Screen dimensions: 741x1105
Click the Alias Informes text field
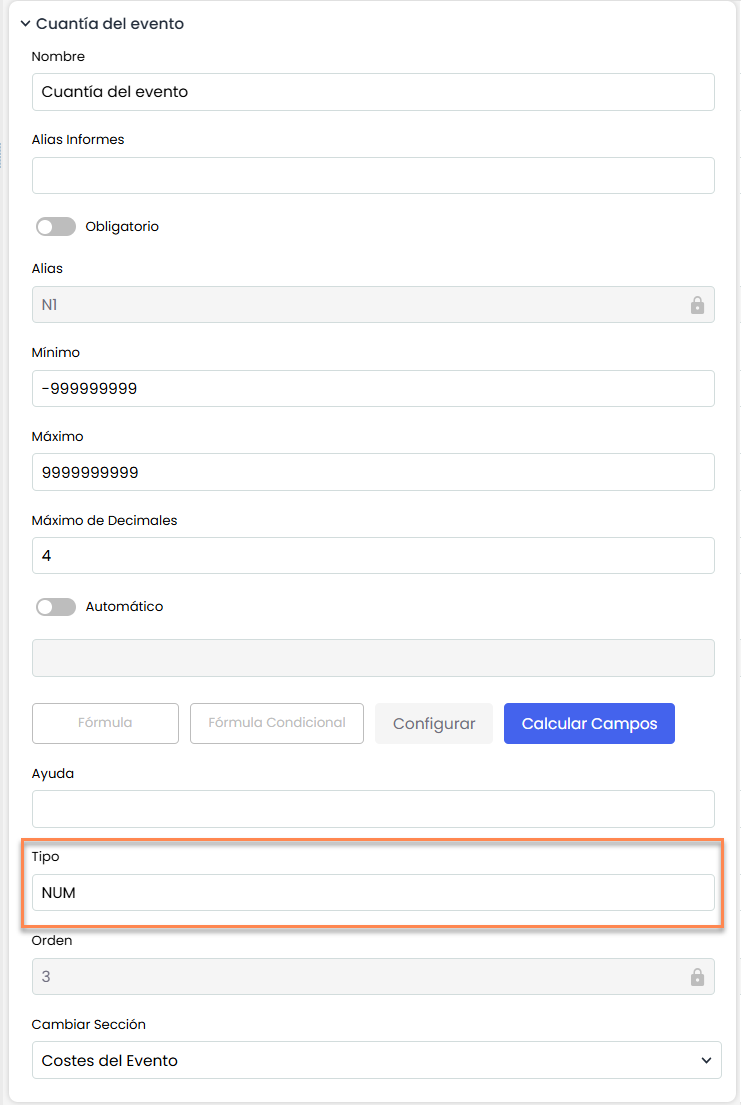(x=373, y=175)
